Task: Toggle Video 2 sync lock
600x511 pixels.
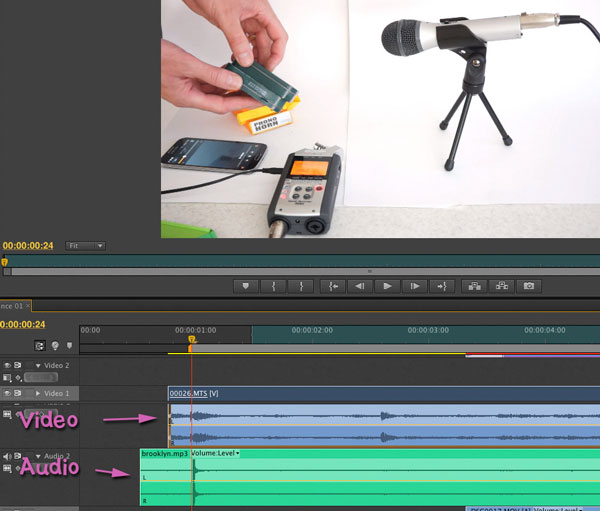Action: click(x=18, y=365)
